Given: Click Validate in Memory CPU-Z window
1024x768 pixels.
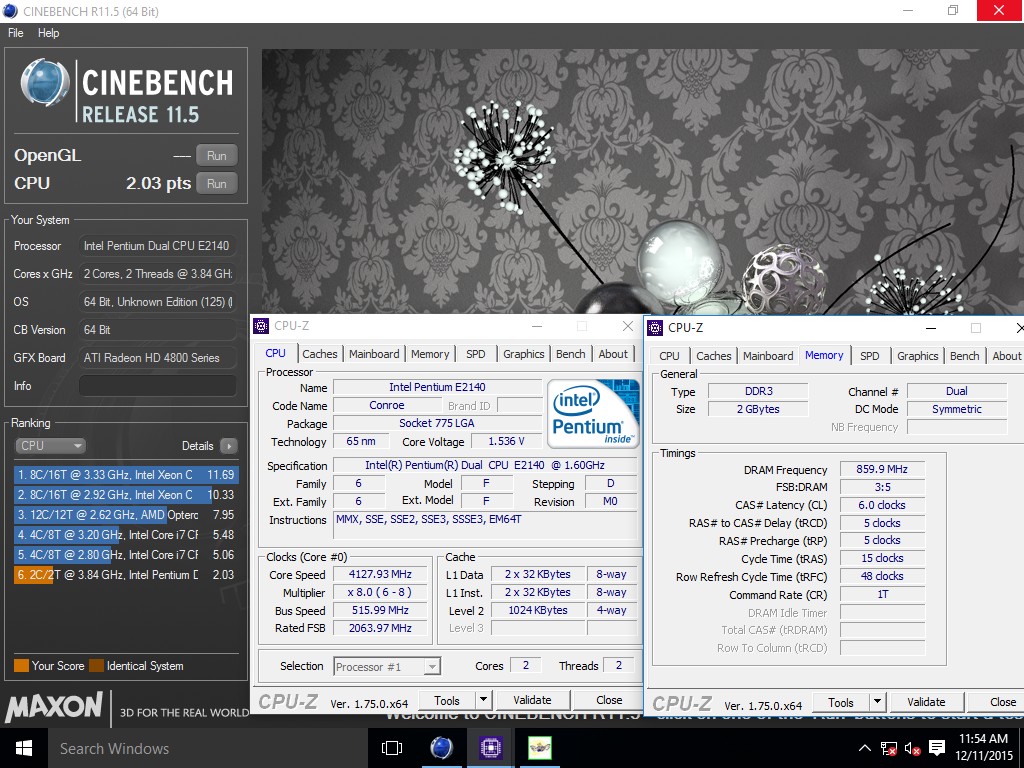Looking at the screenshot, I should pyautogui.click(x=926, y=702).
